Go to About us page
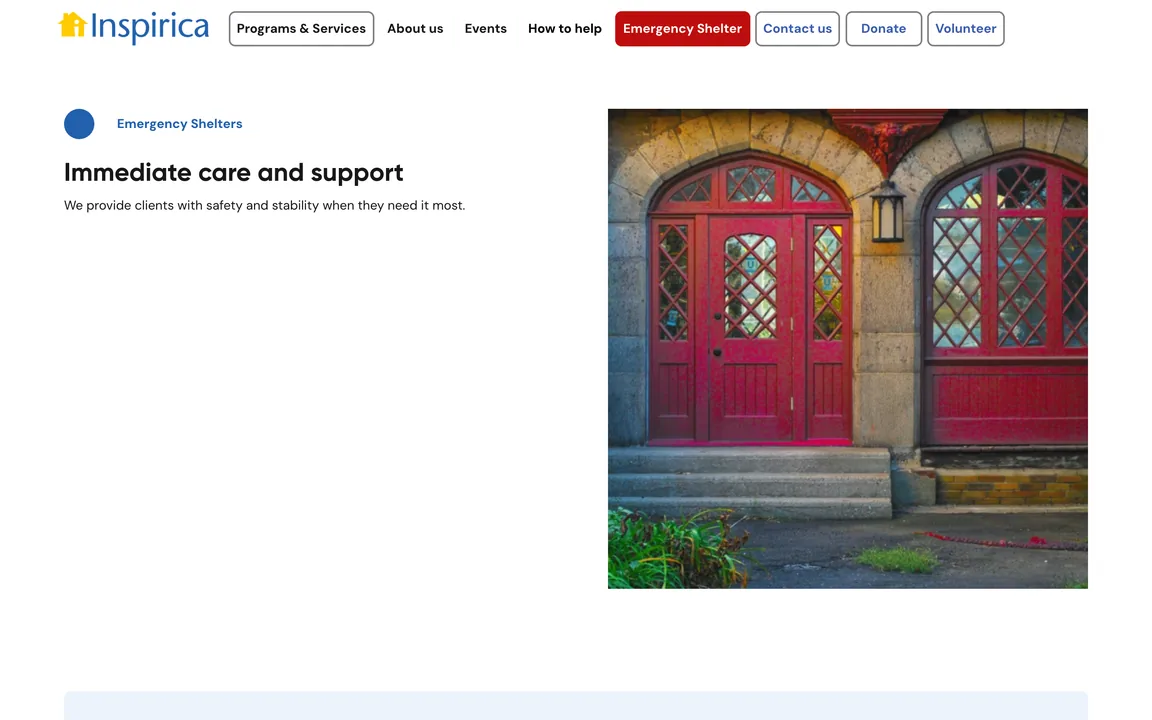 click(415, 29)
